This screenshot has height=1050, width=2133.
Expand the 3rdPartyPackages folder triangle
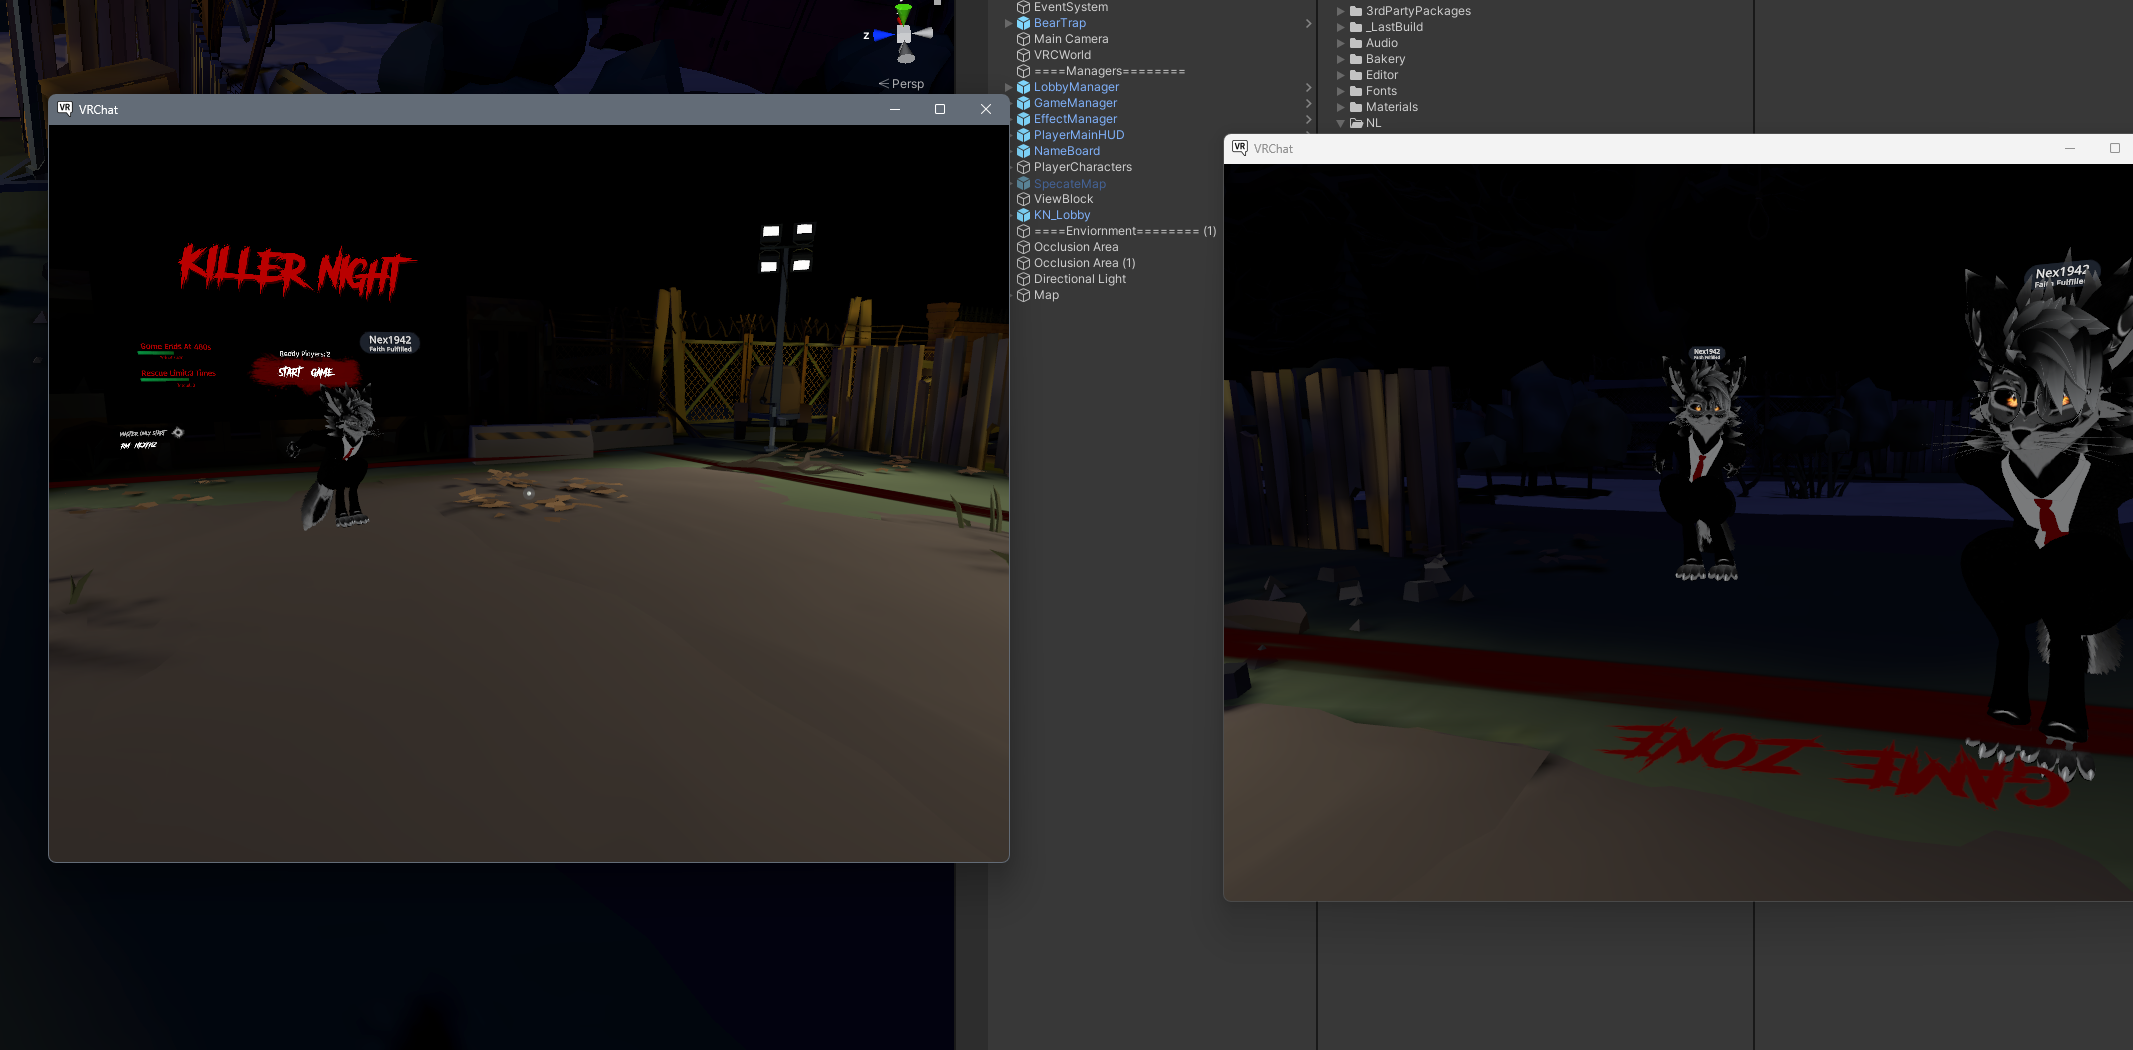click(1341, 11)
